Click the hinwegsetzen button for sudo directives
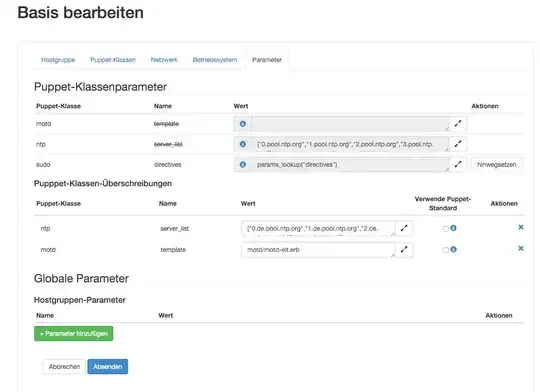This screenshot has height=392, width=540. pyautogui.click(x=497, y=165)
